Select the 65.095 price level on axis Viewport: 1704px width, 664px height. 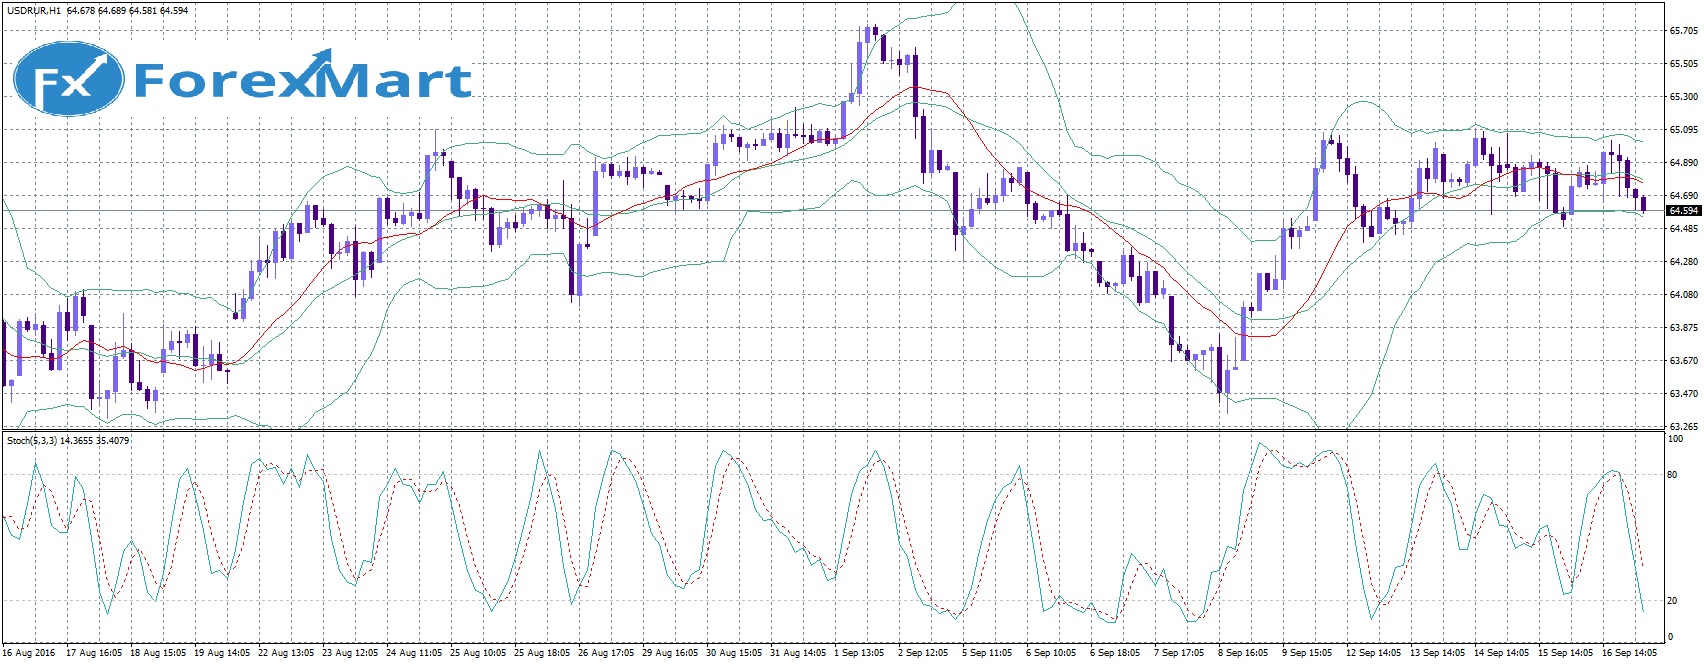tap(1683, 130)
